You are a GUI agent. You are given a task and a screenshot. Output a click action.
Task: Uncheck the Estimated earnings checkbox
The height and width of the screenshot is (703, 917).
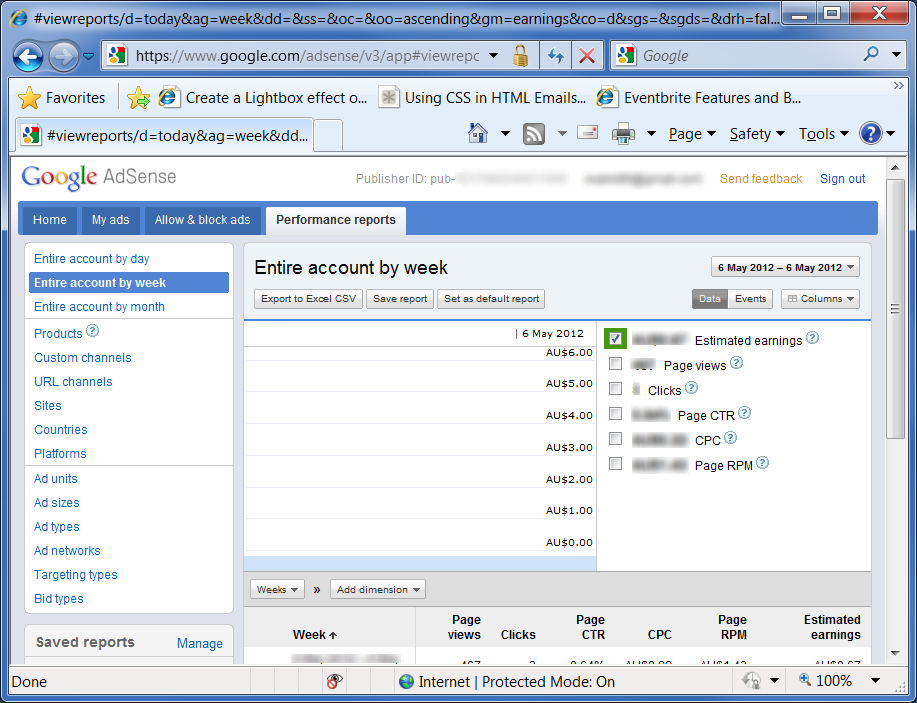(615, 338)
